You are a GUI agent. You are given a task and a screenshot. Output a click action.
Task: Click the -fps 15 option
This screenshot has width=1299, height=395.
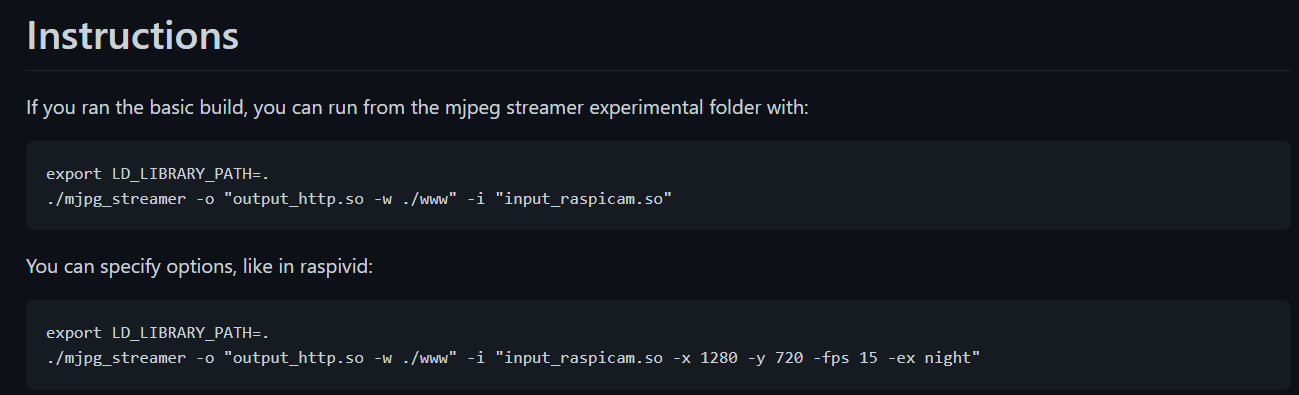[x=846, y=357]
